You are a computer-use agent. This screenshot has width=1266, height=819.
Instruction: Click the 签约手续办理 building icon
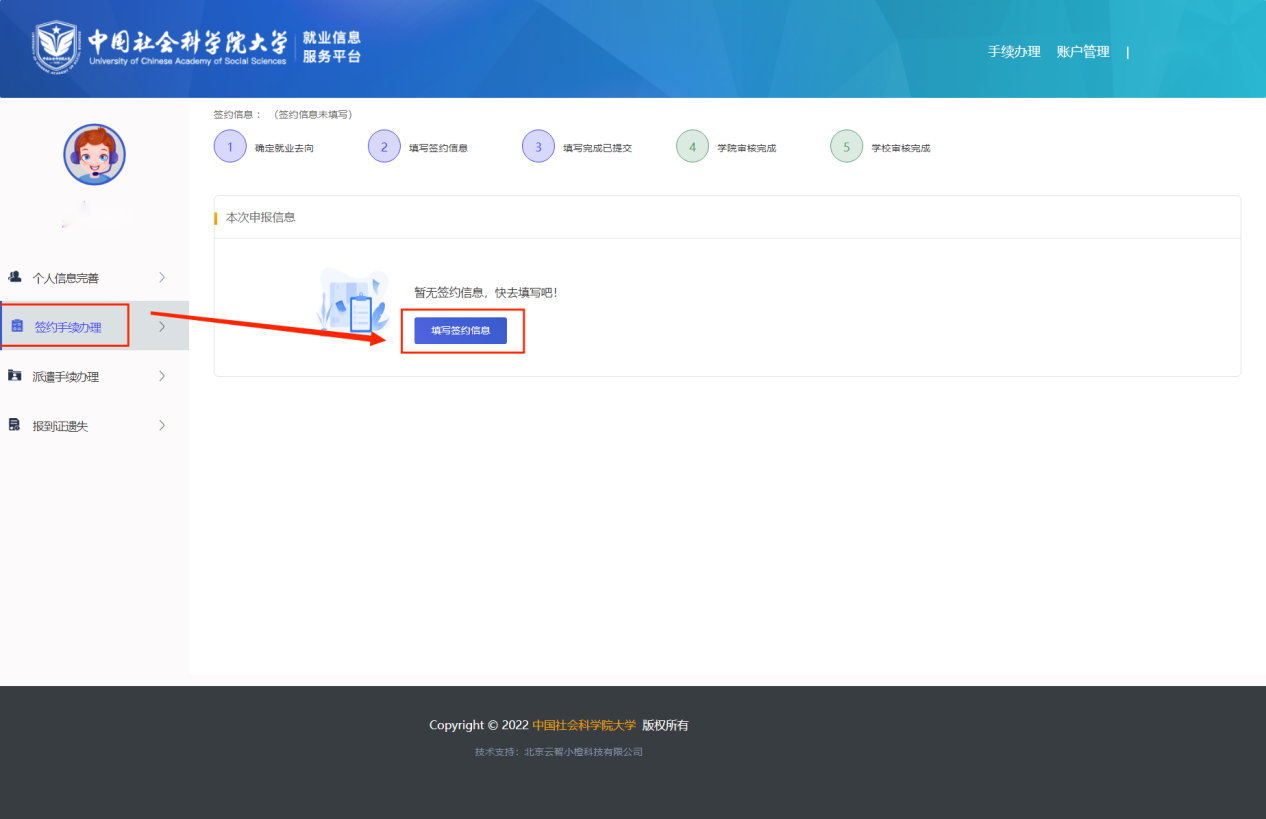[17, 326]
